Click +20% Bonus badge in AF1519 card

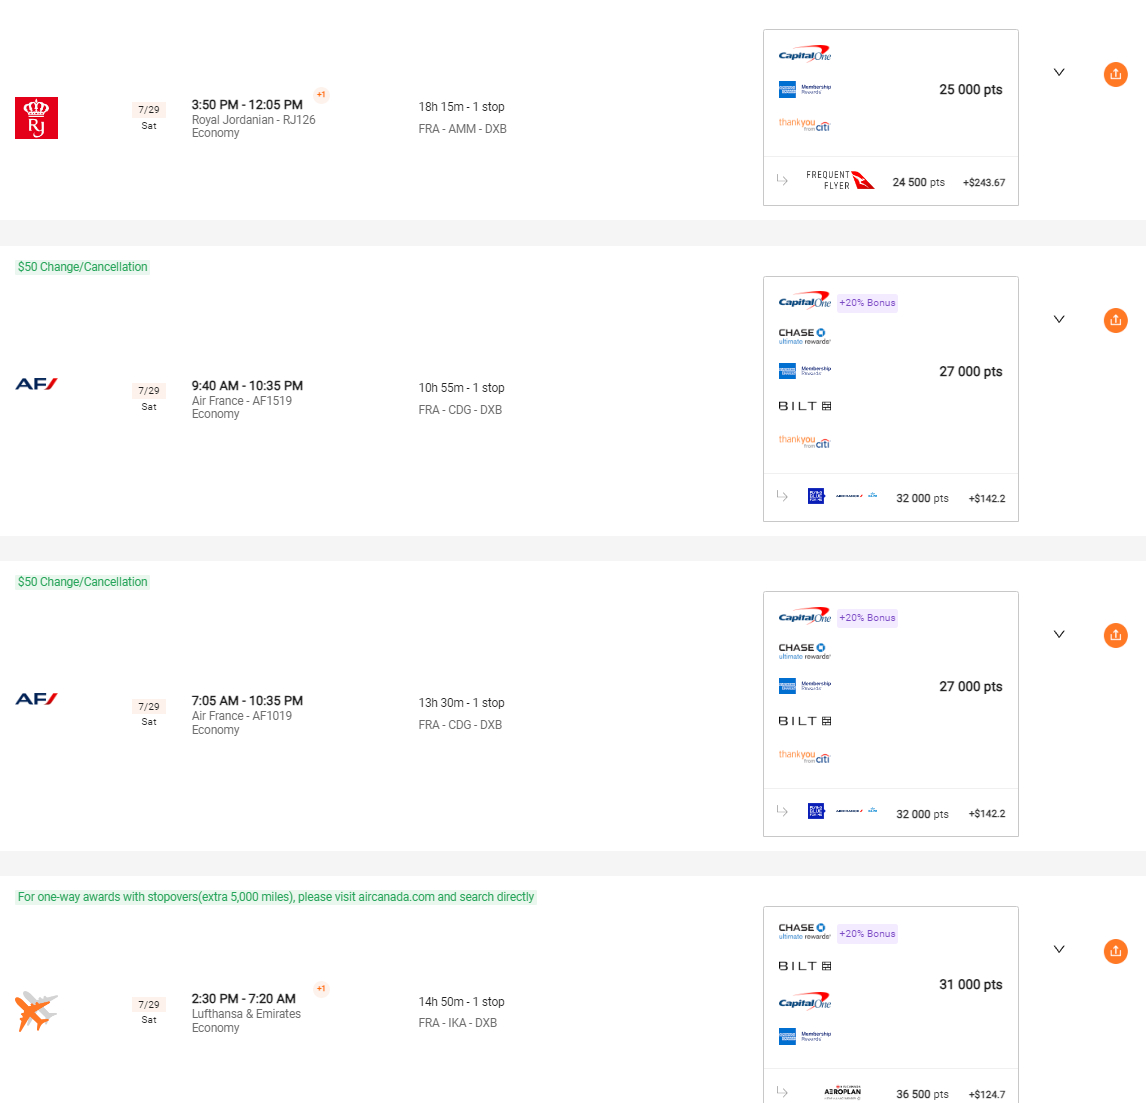[x=867, y=303]
